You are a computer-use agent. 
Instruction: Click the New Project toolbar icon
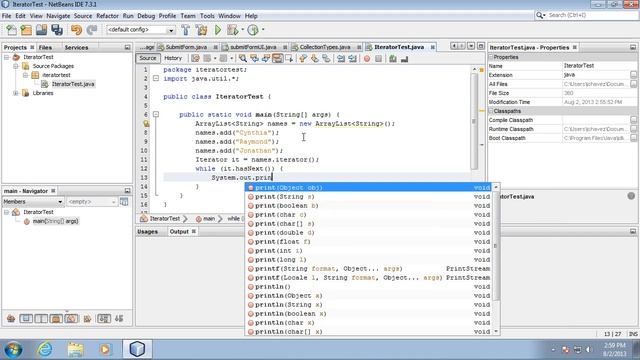[26, 30]
